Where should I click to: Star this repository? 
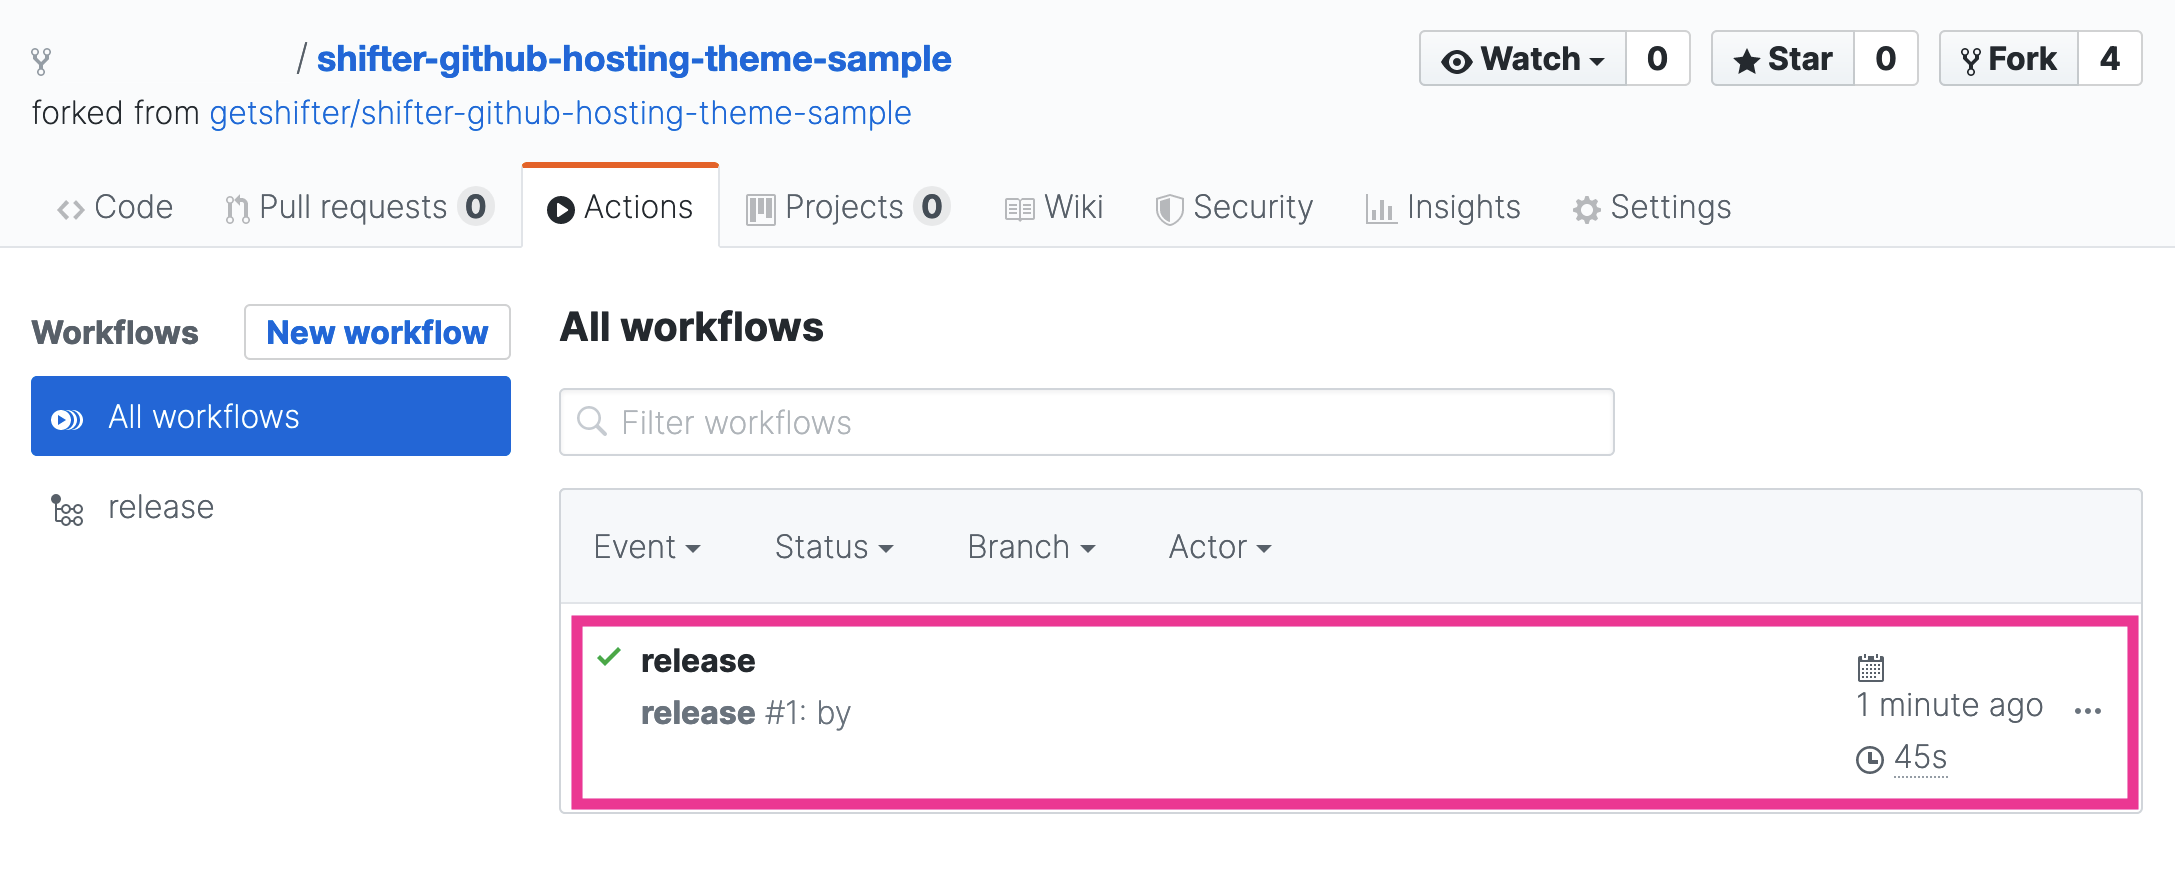[x=1783, y=59]
